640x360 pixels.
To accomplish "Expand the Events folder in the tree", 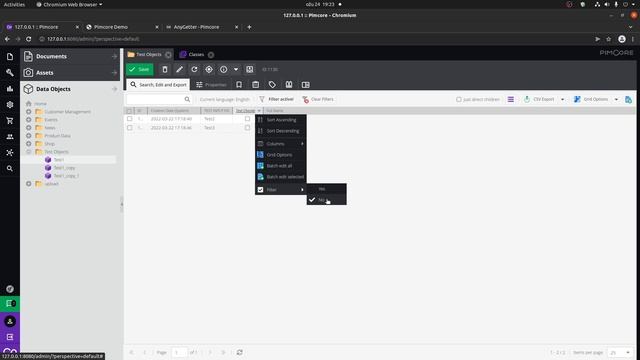I will pyautogui.click(x=29, y=120).
